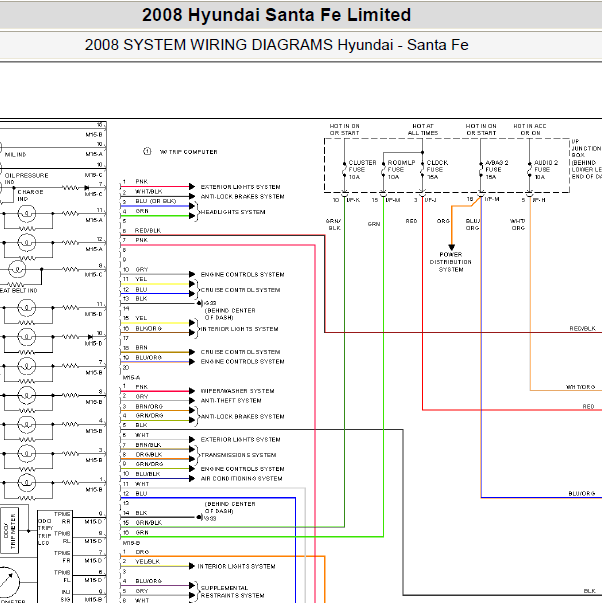Click the 'AUDIO 2 FUSE 10A' label
The width and height of the screenshot is (602, 603).
click(546, 170)
